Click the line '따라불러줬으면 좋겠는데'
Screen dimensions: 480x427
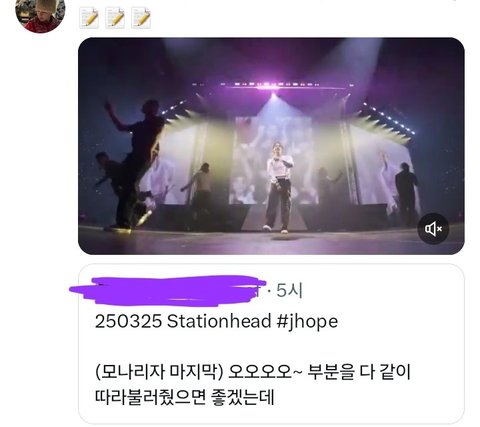tap(184, 397)
